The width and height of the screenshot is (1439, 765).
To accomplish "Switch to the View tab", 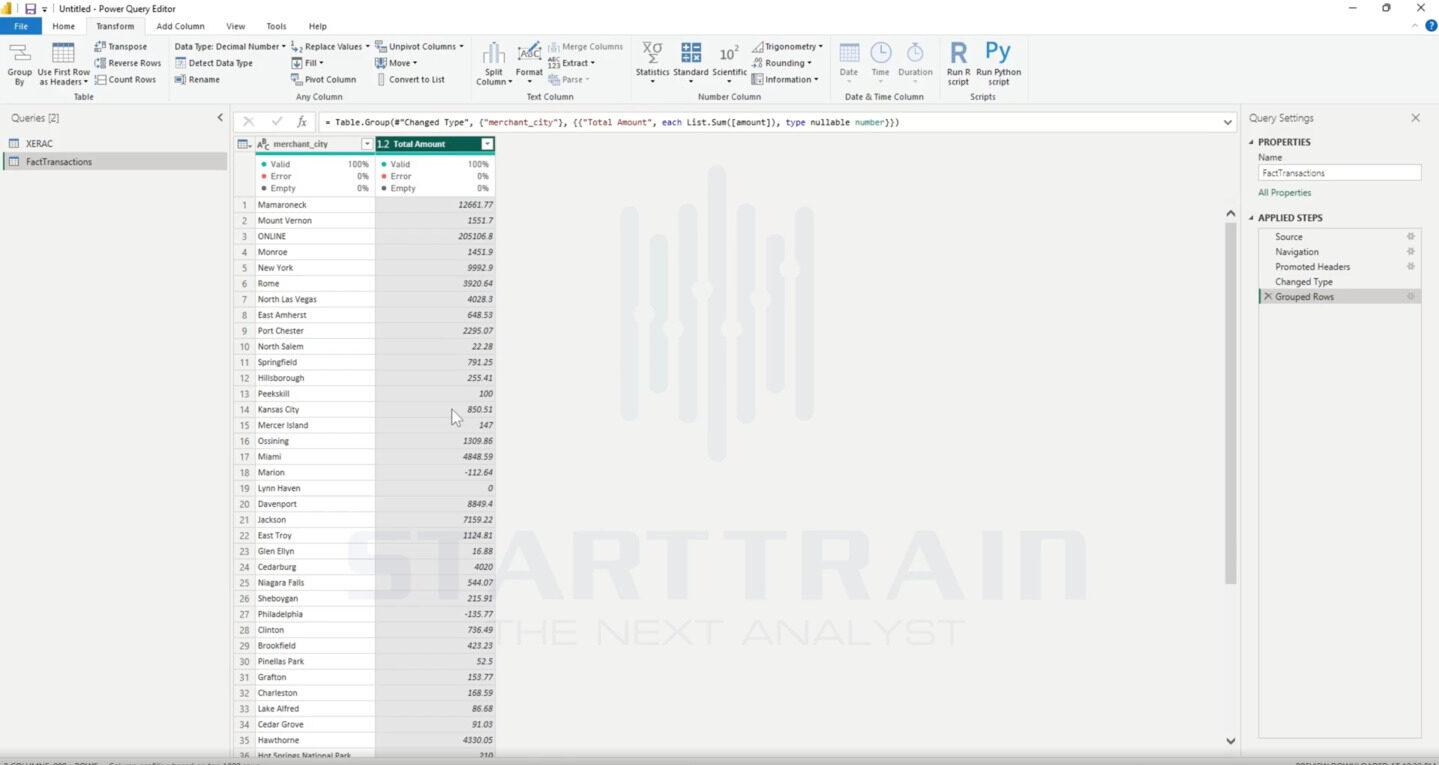I will click(x=236, y=26).
